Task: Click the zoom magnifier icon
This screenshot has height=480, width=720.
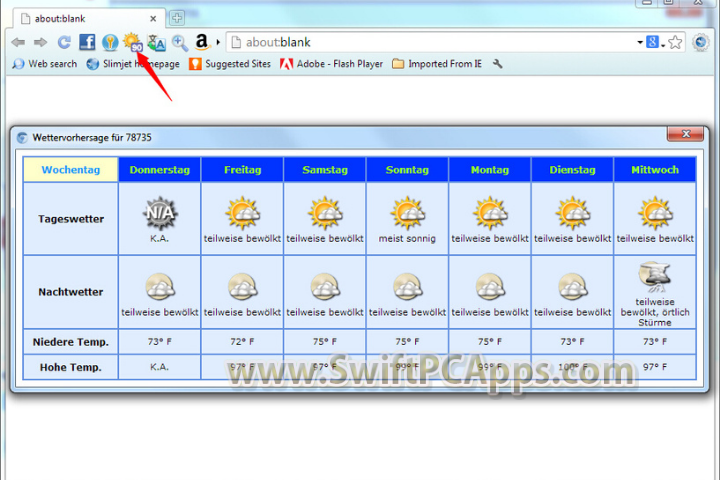Action: (180, 42)
